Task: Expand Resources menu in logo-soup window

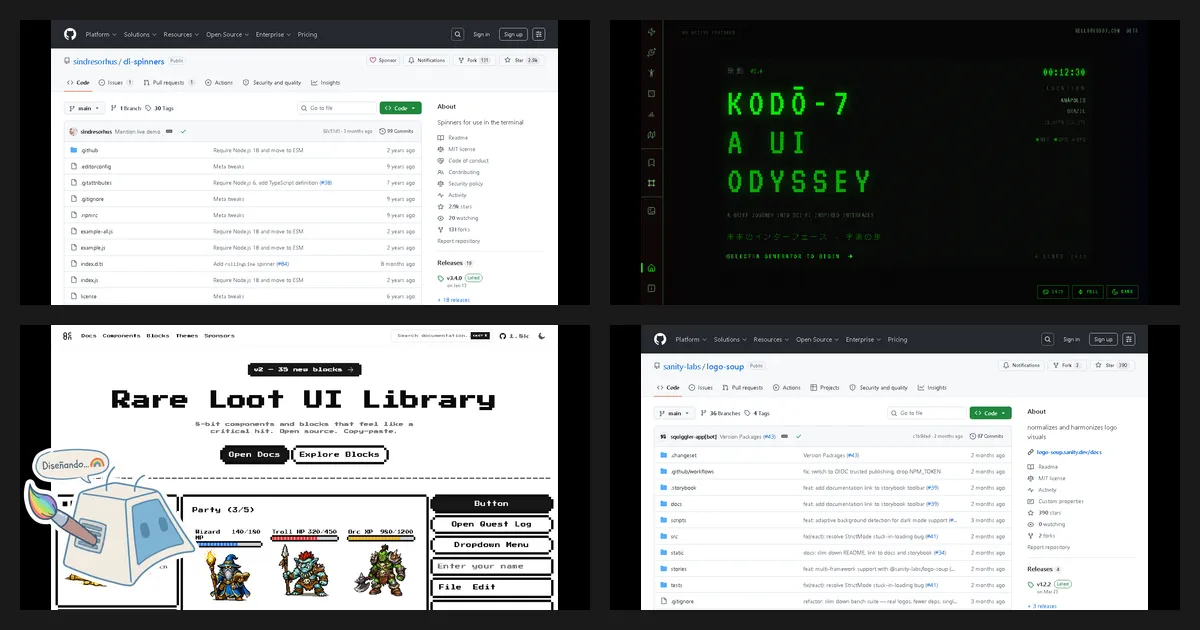Action: point(771,339)
